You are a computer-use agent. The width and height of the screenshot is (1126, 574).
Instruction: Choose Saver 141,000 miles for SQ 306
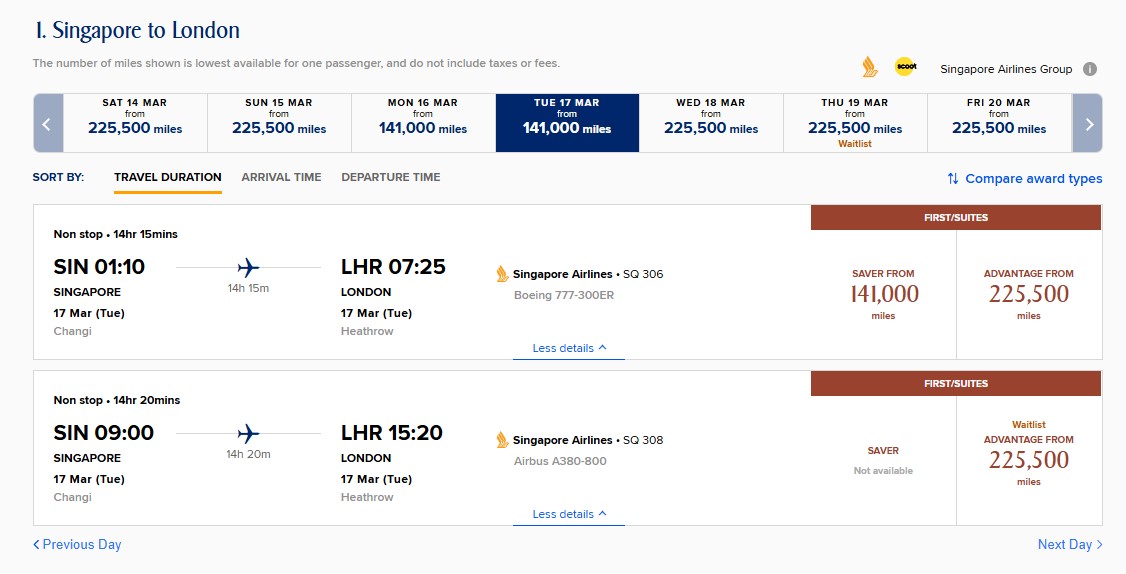click(884, 294)
